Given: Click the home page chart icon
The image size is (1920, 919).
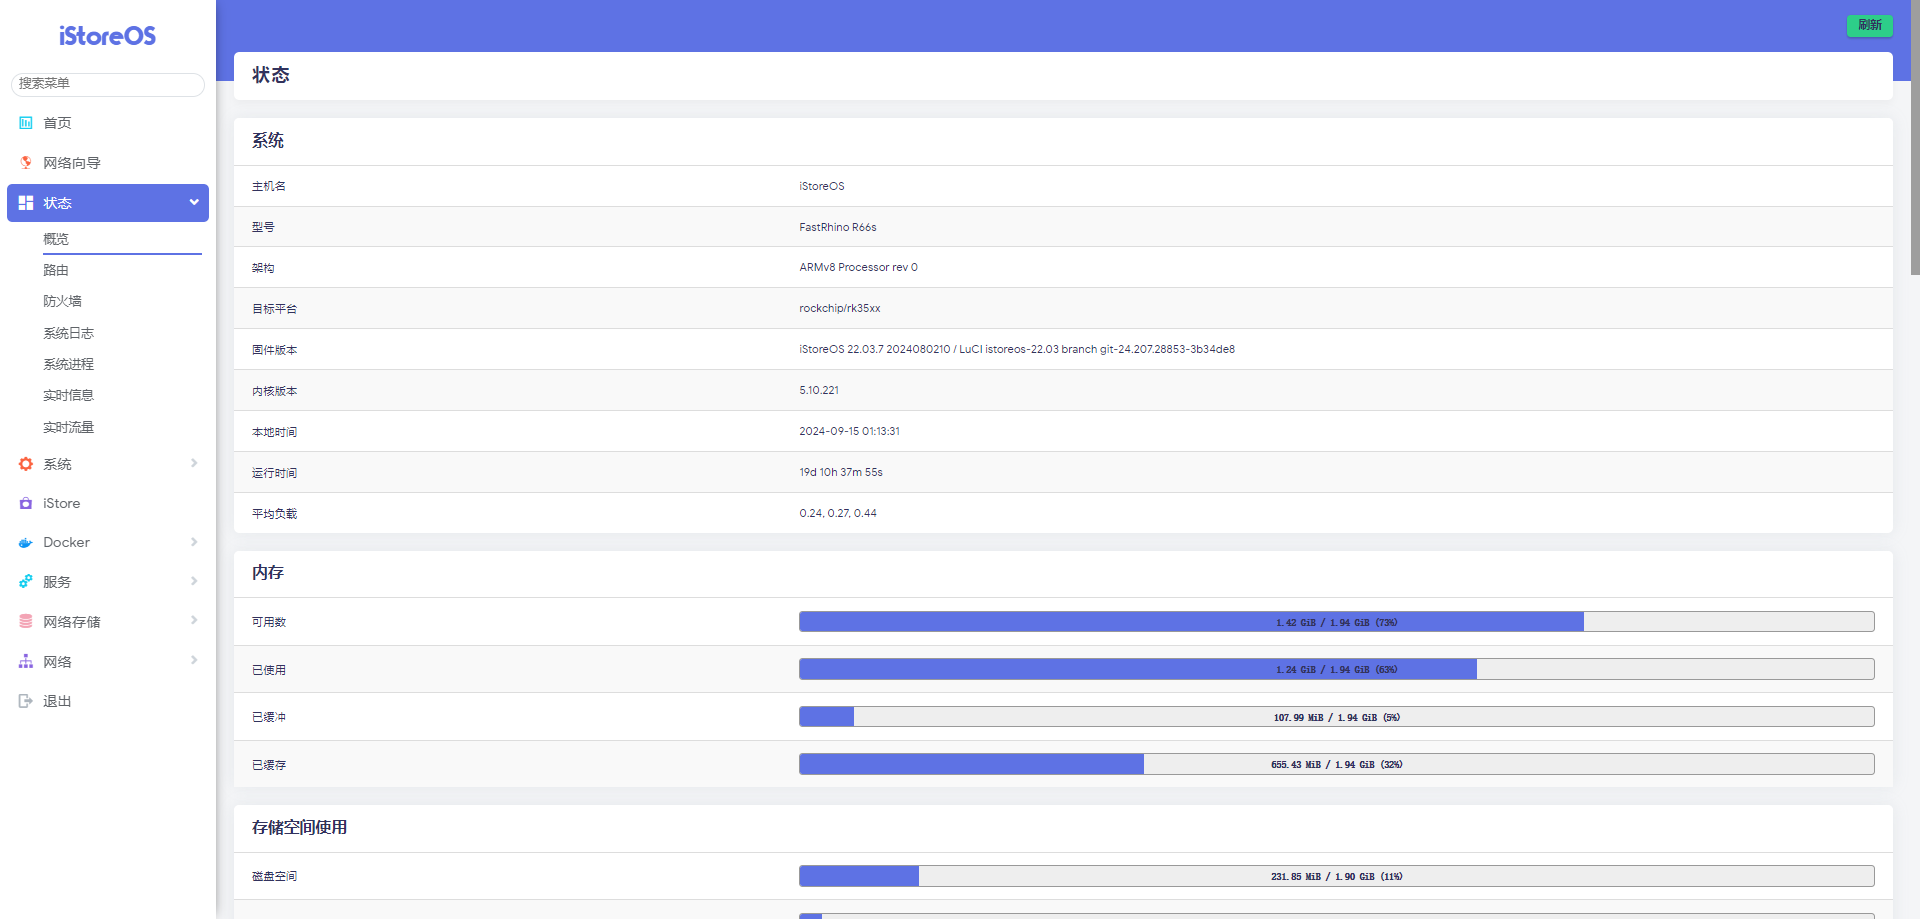Looking at the screenshot, I should (x=26, y=123).
